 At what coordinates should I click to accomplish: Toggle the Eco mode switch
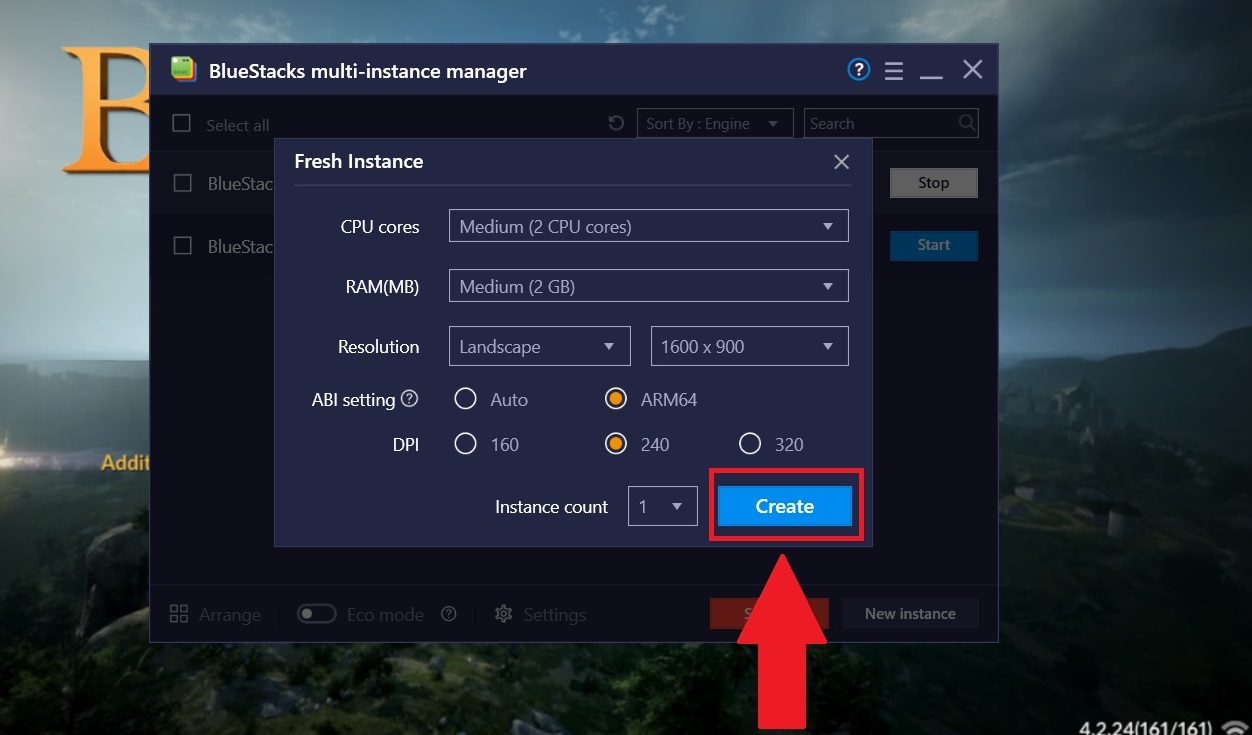tap(316, 614)
